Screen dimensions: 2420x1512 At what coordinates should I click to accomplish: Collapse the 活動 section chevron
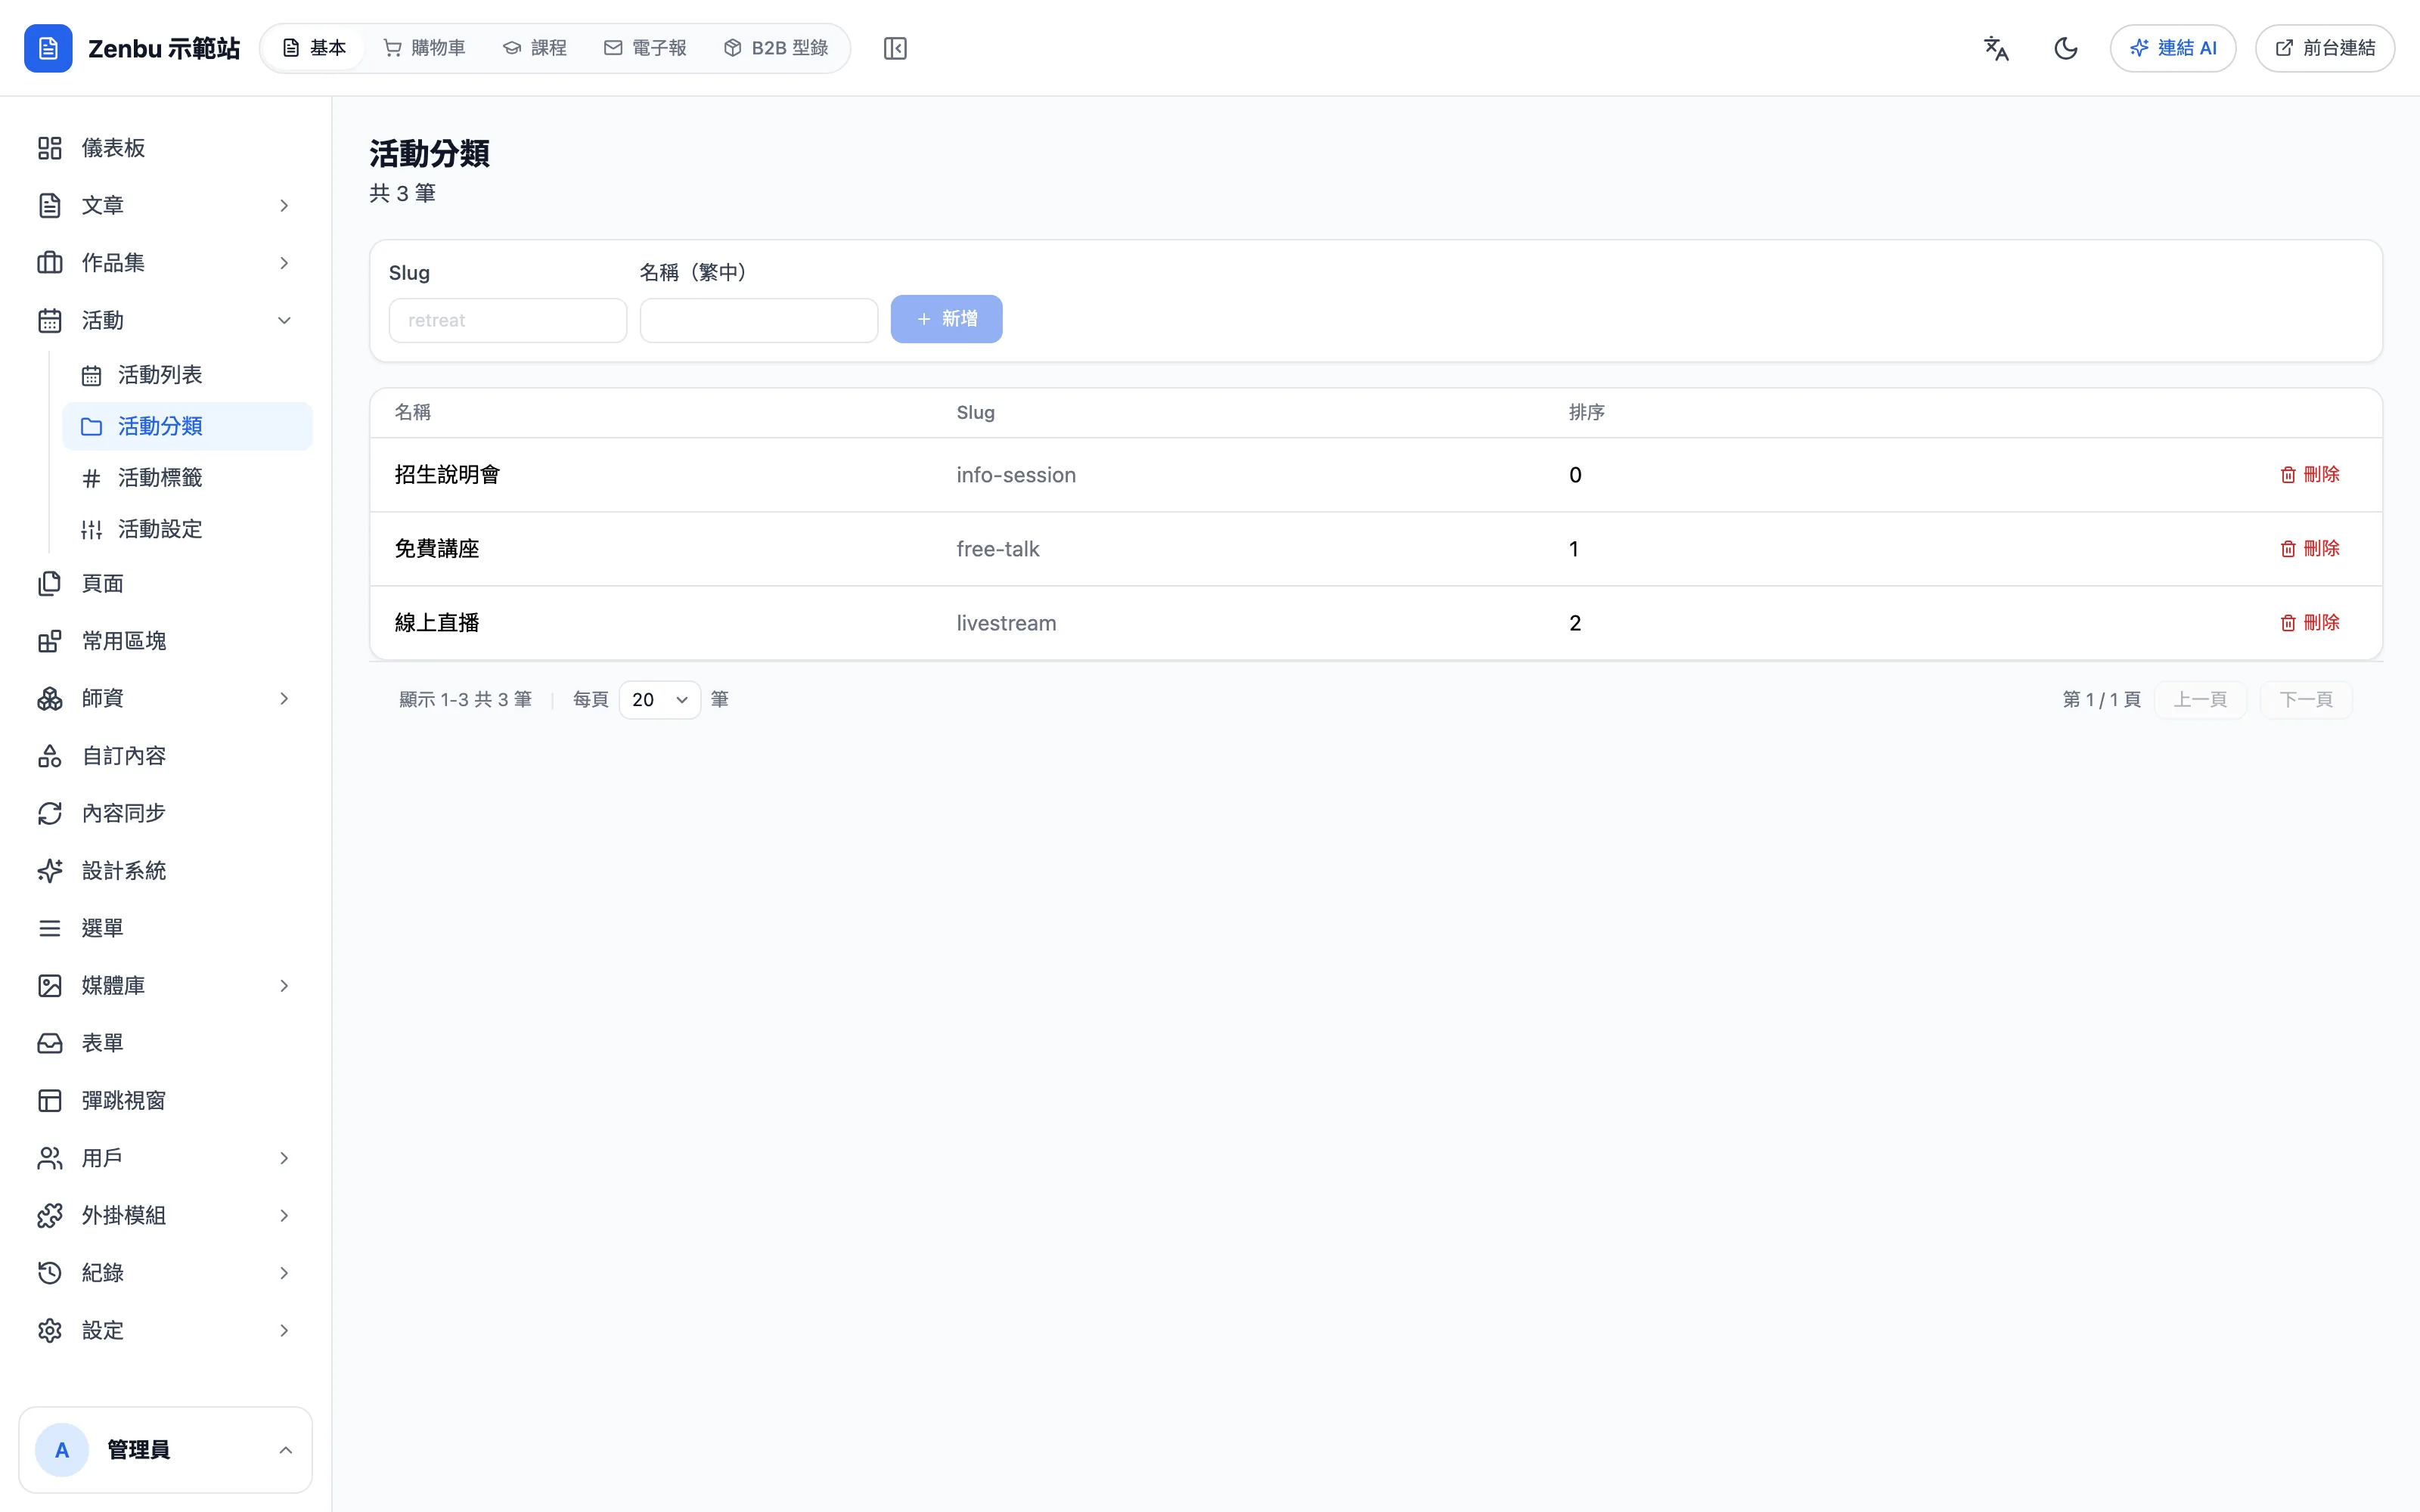click(284, 320)
